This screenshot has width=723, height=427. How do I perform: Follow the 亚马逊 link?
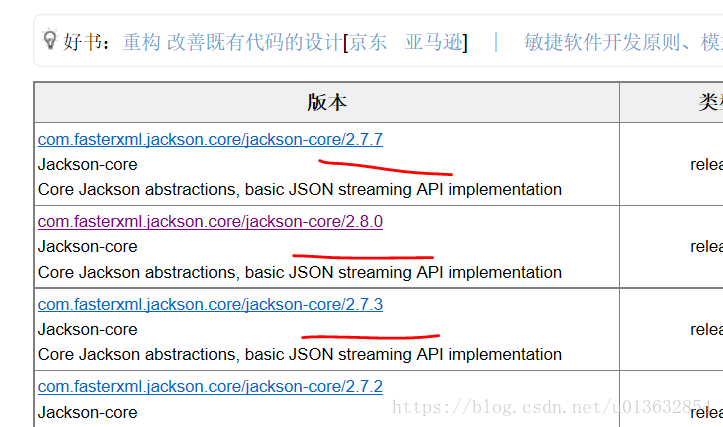pyautogui.click(x=433, y=42)
